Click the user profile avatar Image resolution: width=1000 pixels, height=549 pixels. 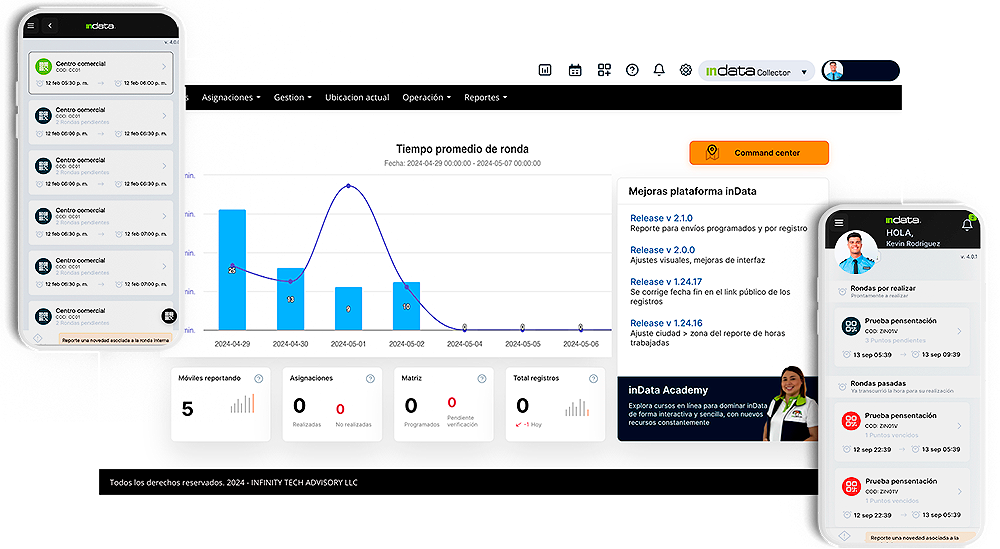(x=833, y=70)
